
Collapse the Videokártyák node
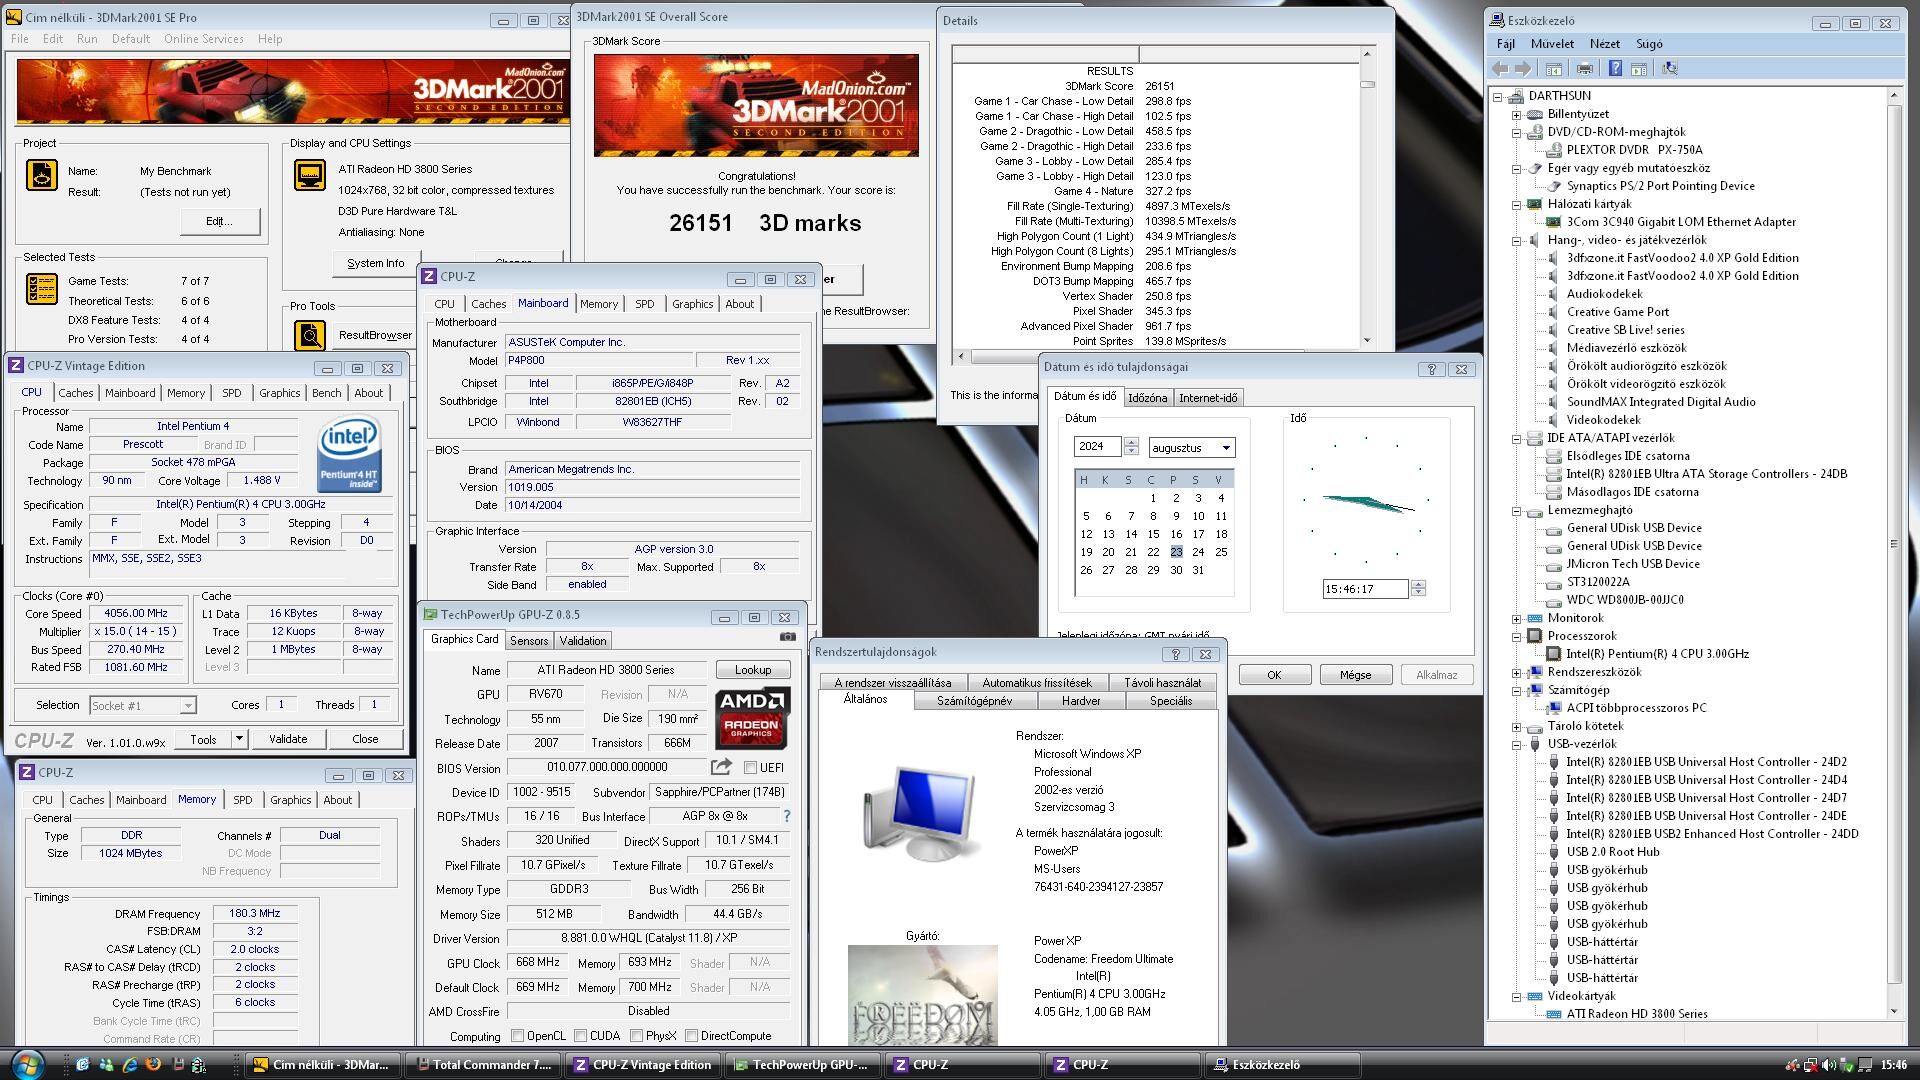click(1516, 996)
